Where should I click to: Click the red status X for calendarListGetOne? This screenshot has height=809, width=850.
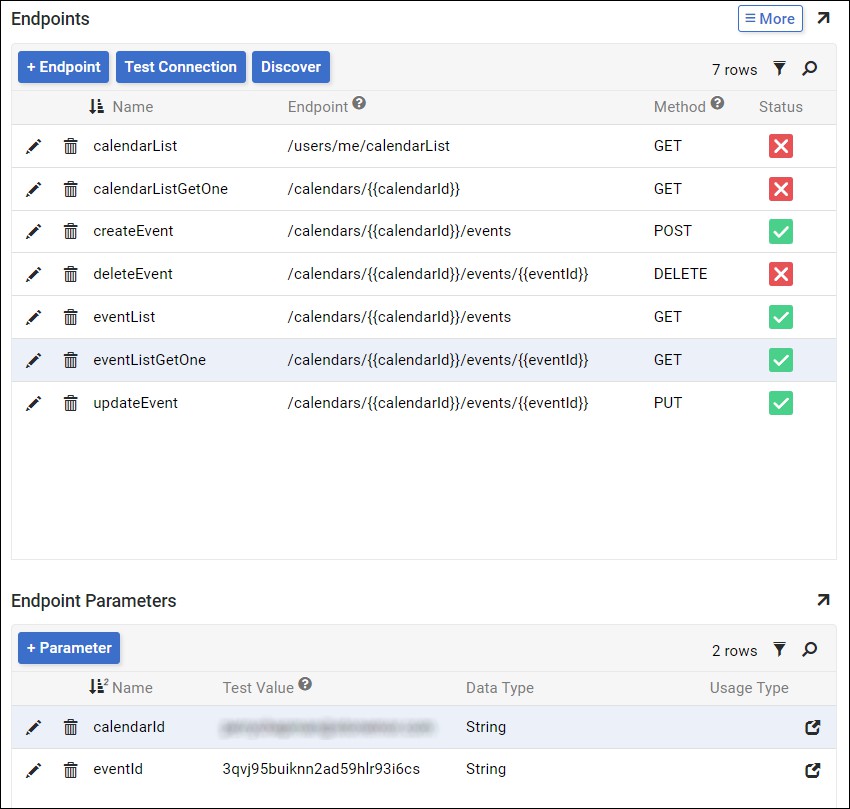click(781, 188)
